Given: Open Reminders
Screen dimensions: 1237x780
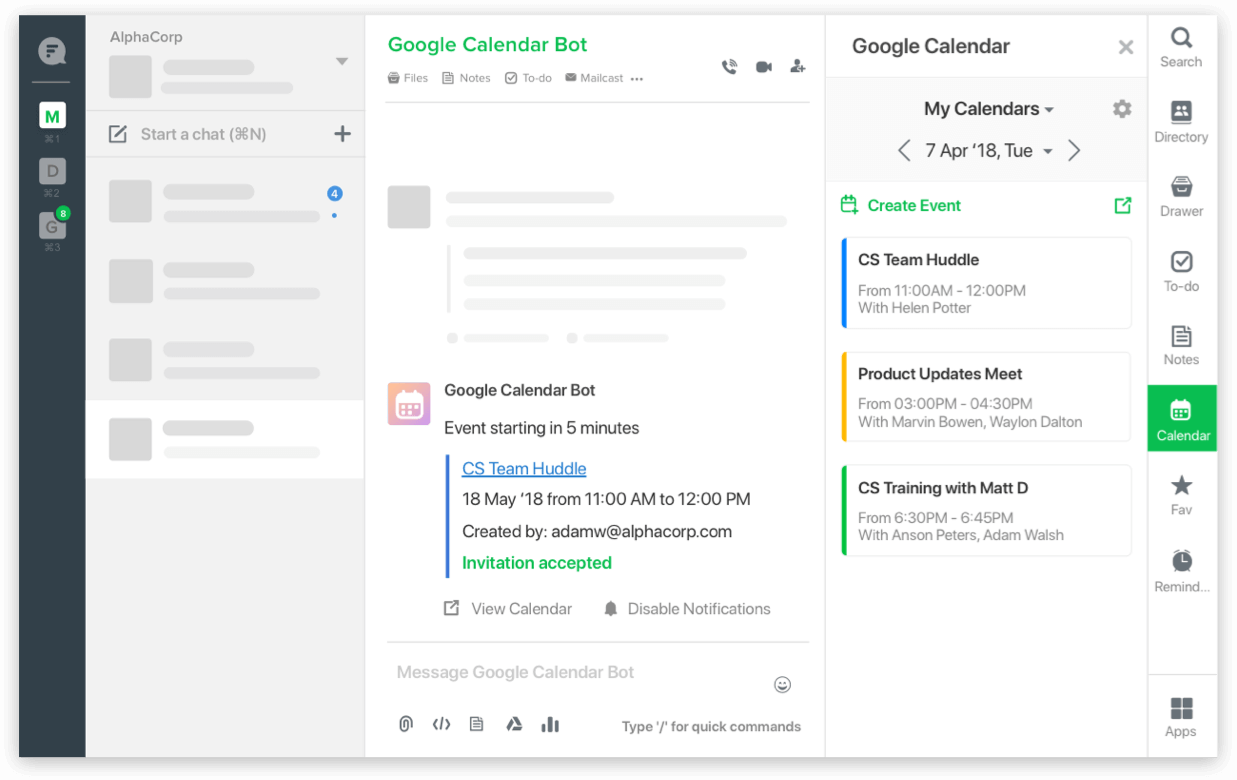Looking at the screenshot, I should [x=1181, y=572].
